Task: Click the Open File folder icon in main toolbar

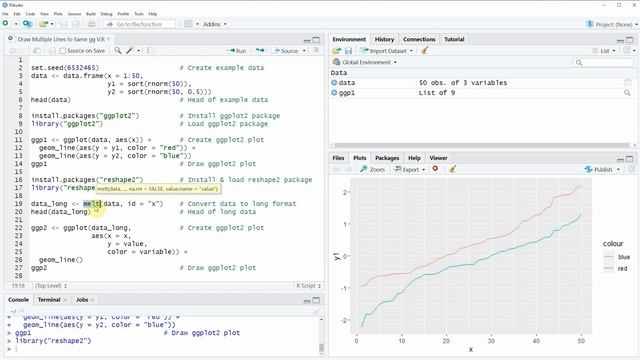Action: (44, 24)
